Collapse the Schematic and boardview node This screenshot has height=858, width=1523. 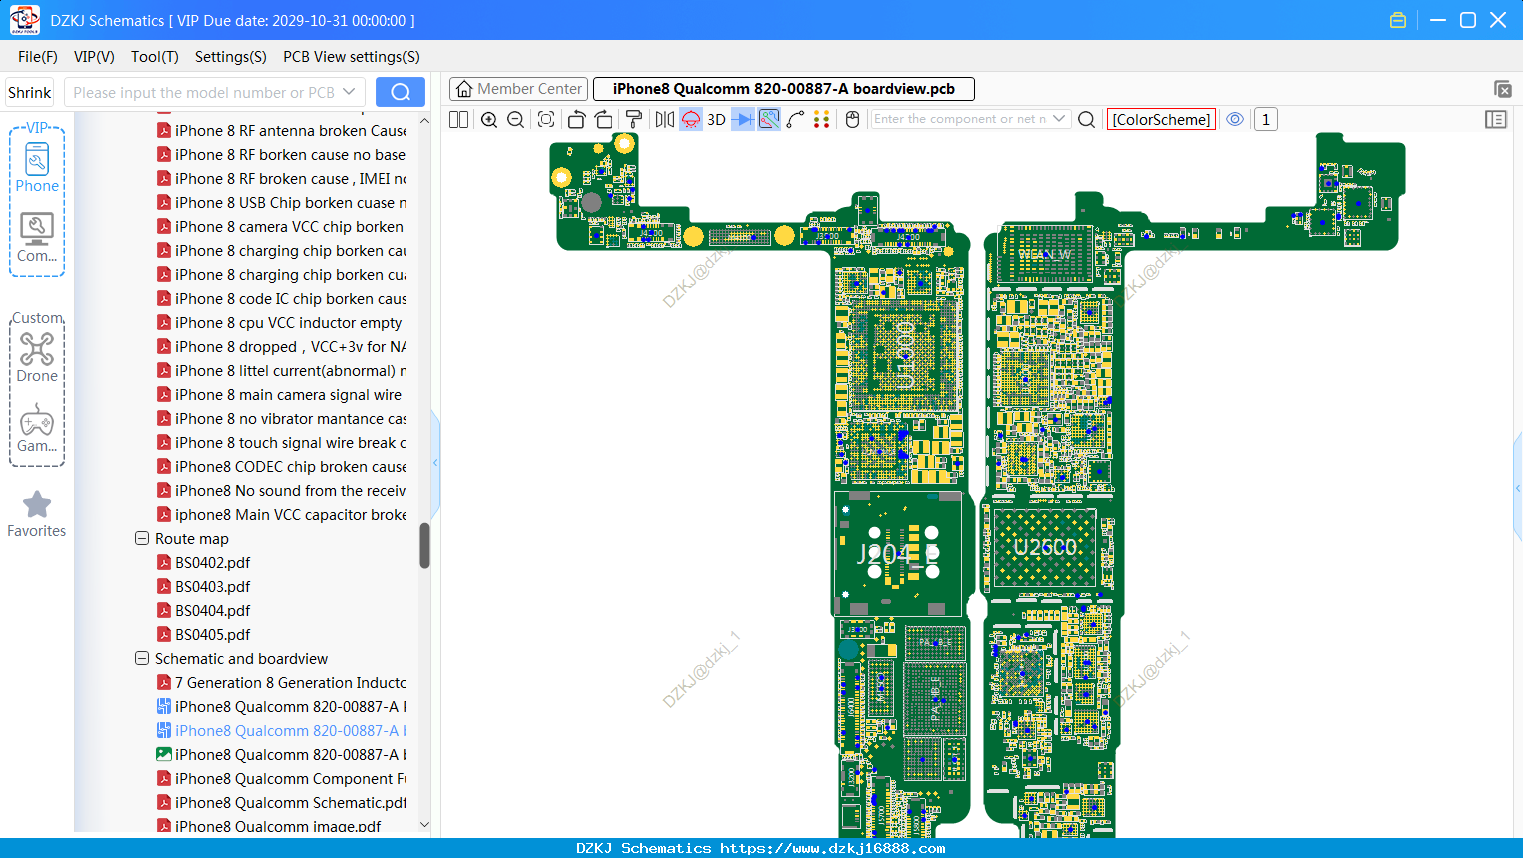pos(142,658)
